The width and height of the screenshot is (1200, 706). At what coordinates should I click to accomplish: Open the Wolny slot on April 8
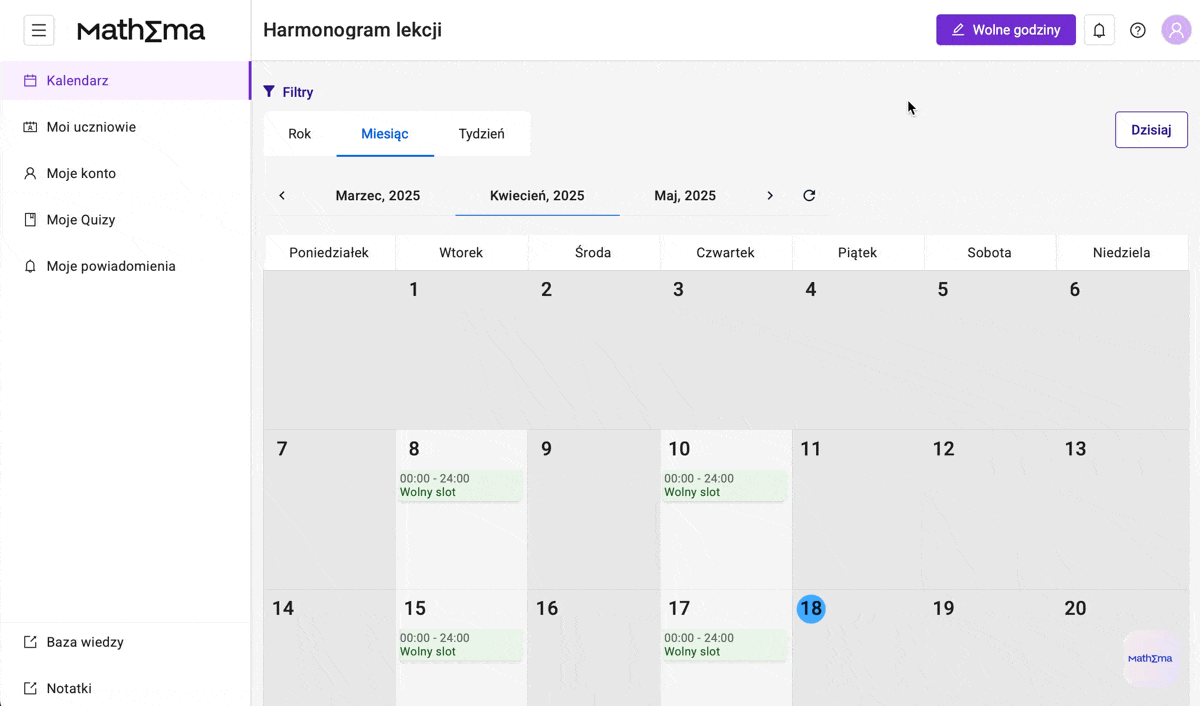pyautogui.click(x=460, y=485)
